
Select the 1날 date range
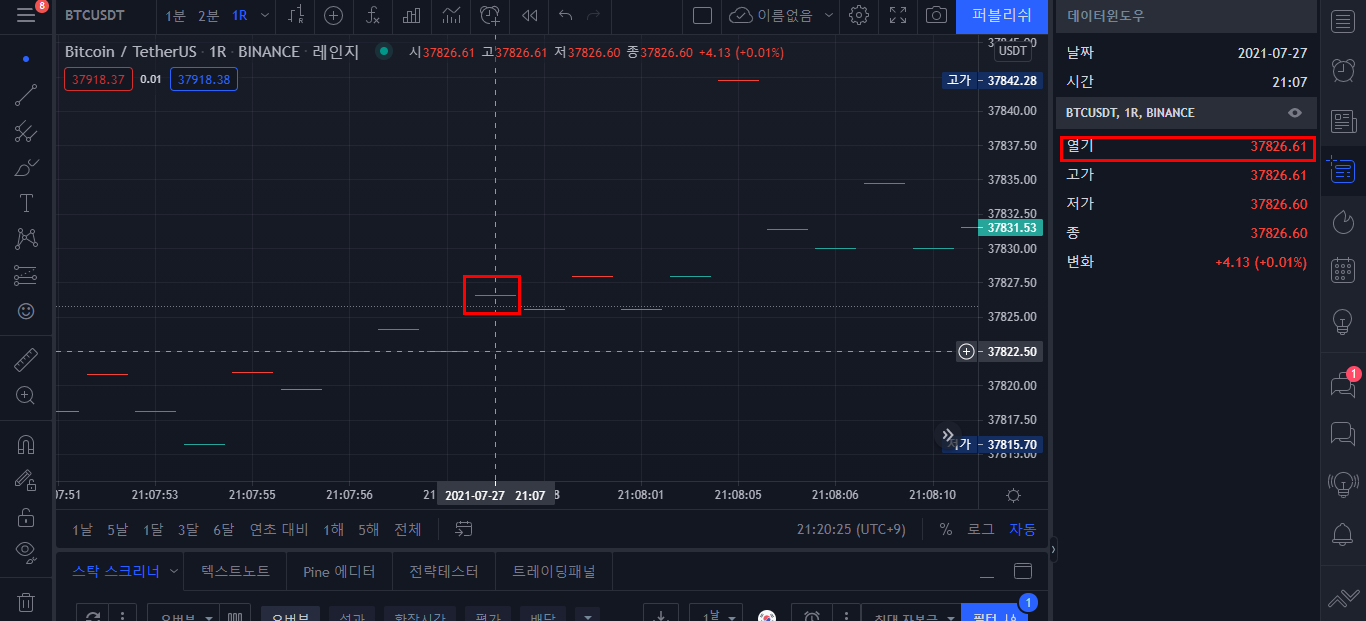pyautogui.click(x=83, y=529)
